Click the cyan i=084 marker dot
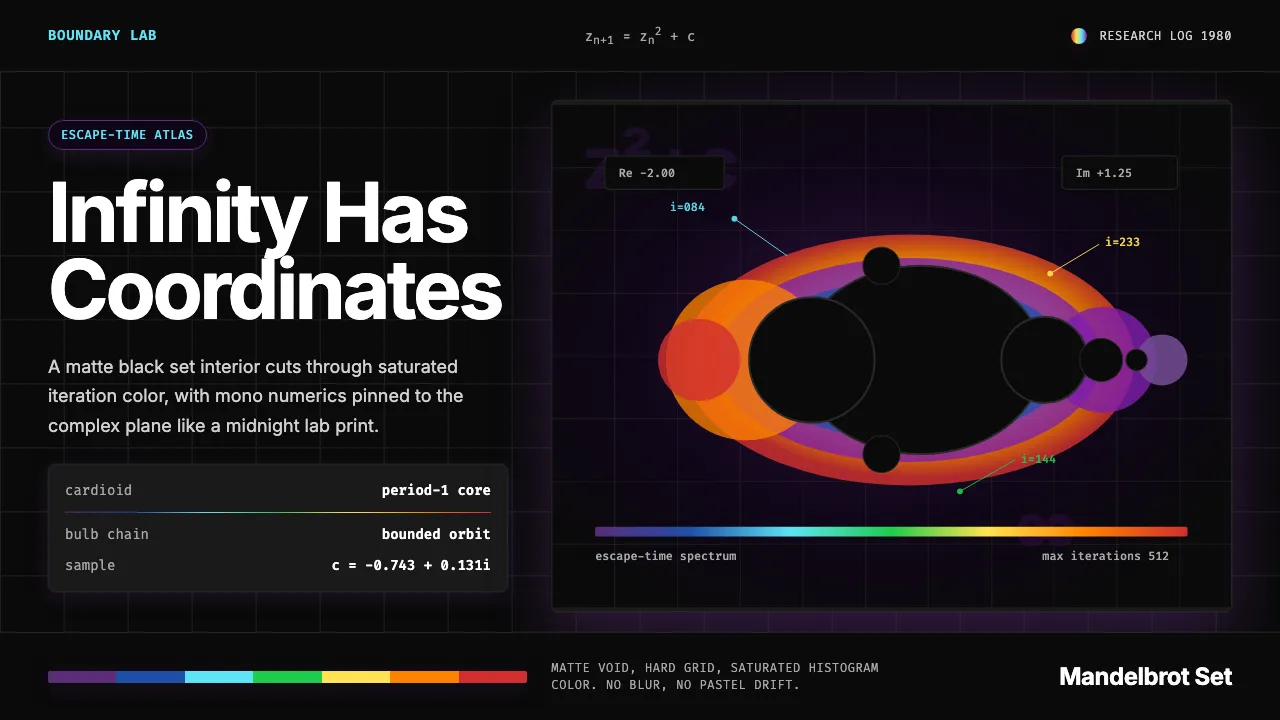The width and height of the screenshot is (1280, 720). coord(734,219)
